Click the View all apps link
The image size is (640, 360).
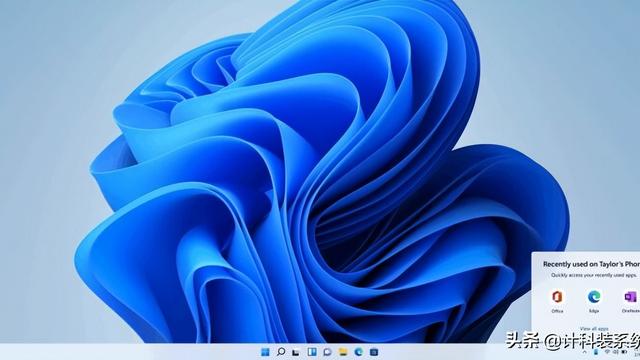tap(594, 329)
